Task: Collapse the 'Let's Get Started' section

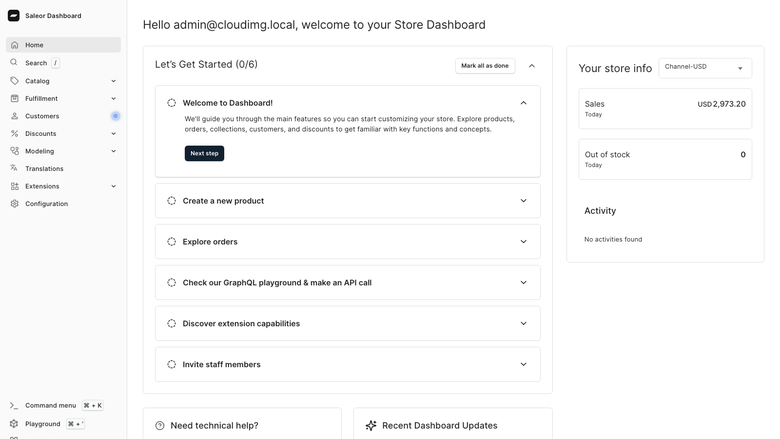Action: click(x=532, y=66)
